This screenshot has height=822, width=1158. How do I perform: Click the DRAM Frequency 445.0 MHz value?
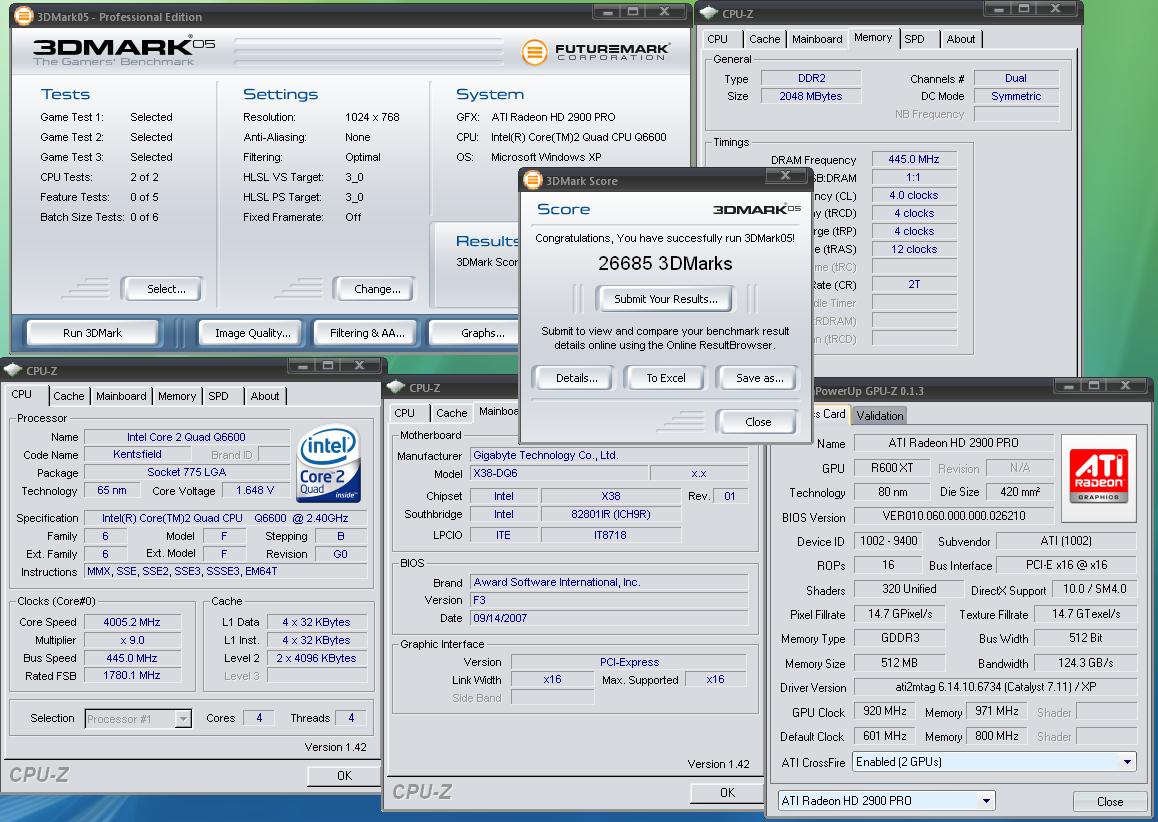(x=914, y=159)
